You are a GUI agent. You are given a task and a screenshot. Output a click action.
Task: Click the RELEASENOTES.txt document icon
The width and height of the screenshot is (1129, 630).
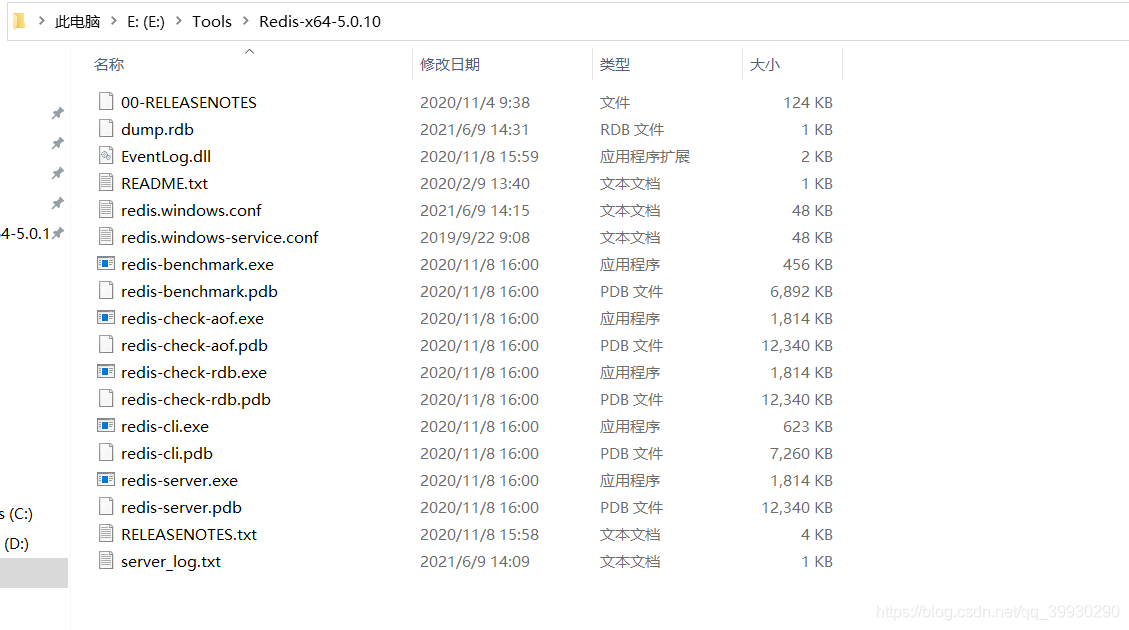point(106,534)
